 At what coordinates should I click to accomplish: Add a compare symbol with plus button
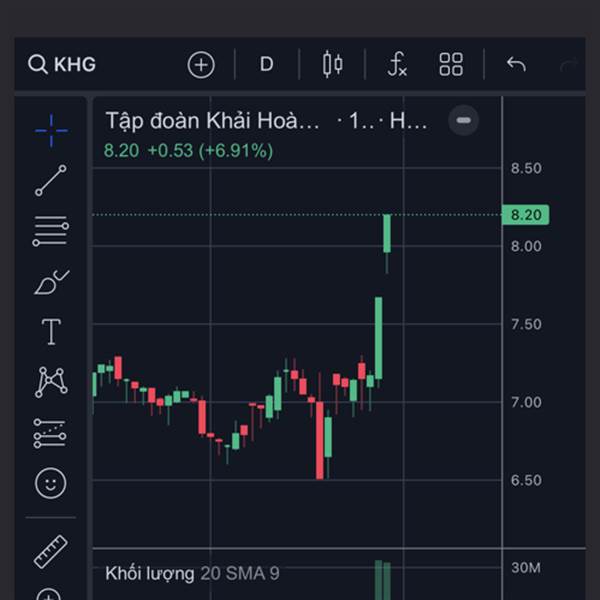[x=201, y=65]
